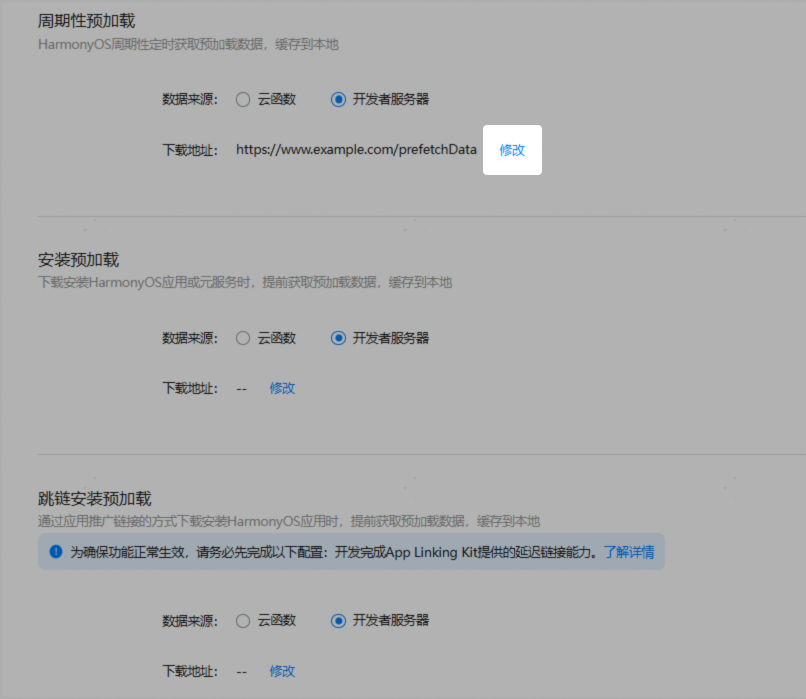The image size is (806, 699).
Task: Click the 安装预加载 section heading
Action: [x=78, y=260]
